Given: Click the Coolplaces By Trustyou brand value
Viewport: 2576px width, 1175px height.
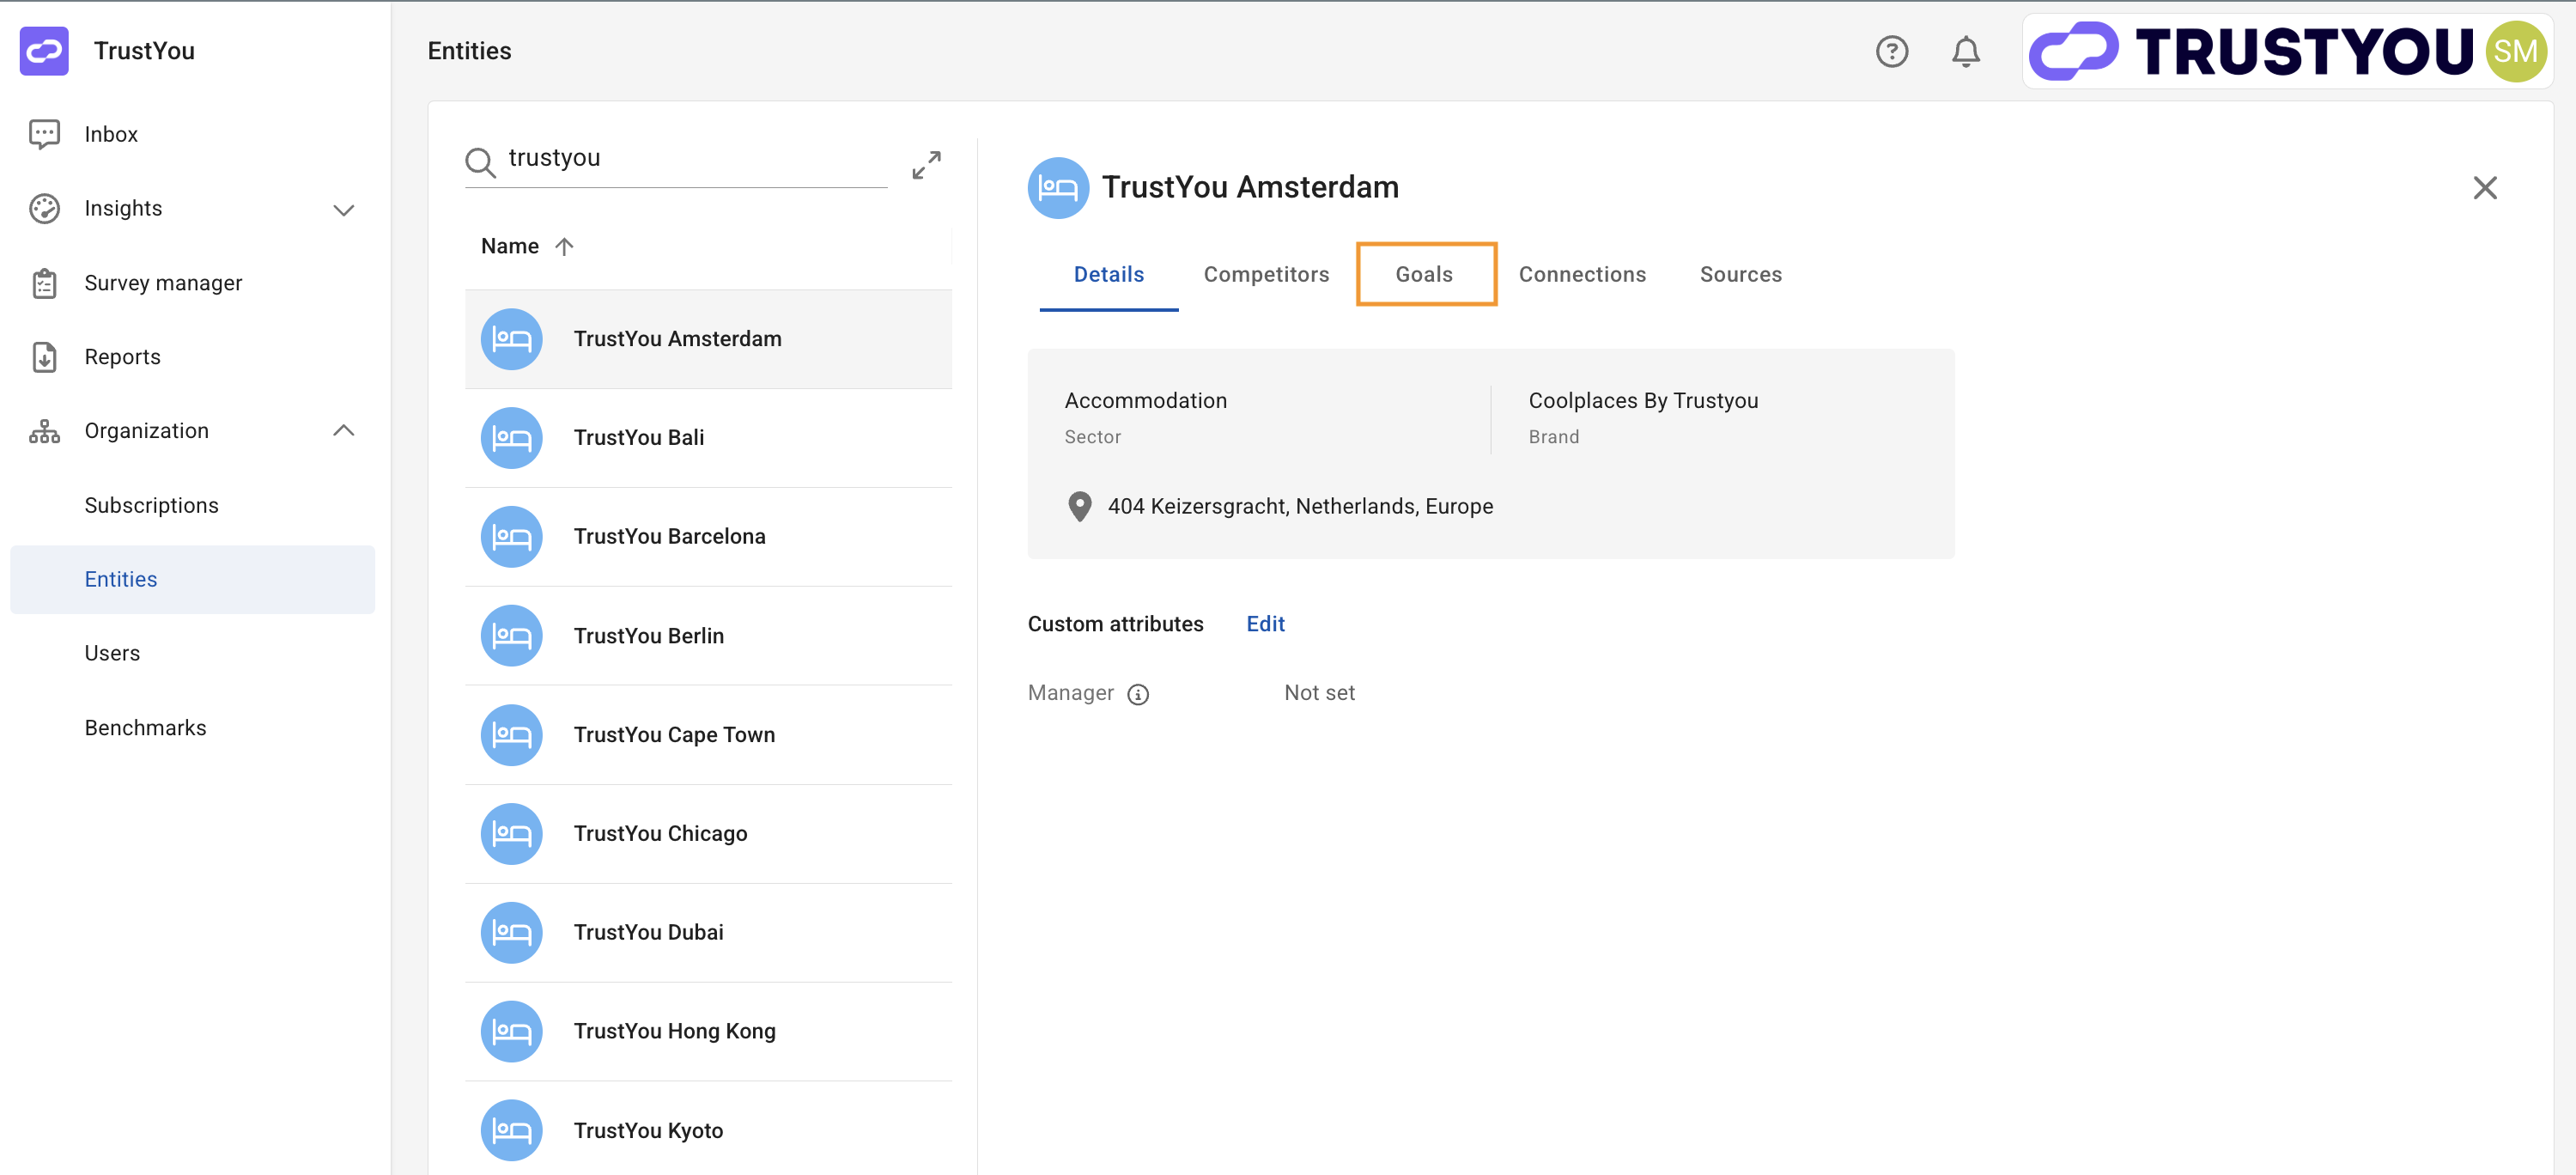Looking at the screenshot, I should click(x=1643, y=401).
